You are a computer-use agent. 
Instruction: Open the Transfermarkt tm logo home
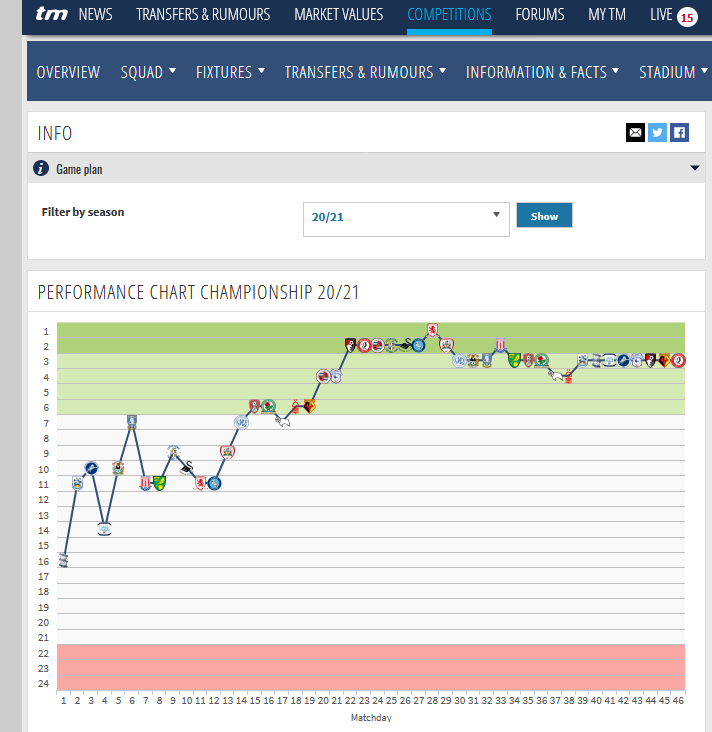52,14
